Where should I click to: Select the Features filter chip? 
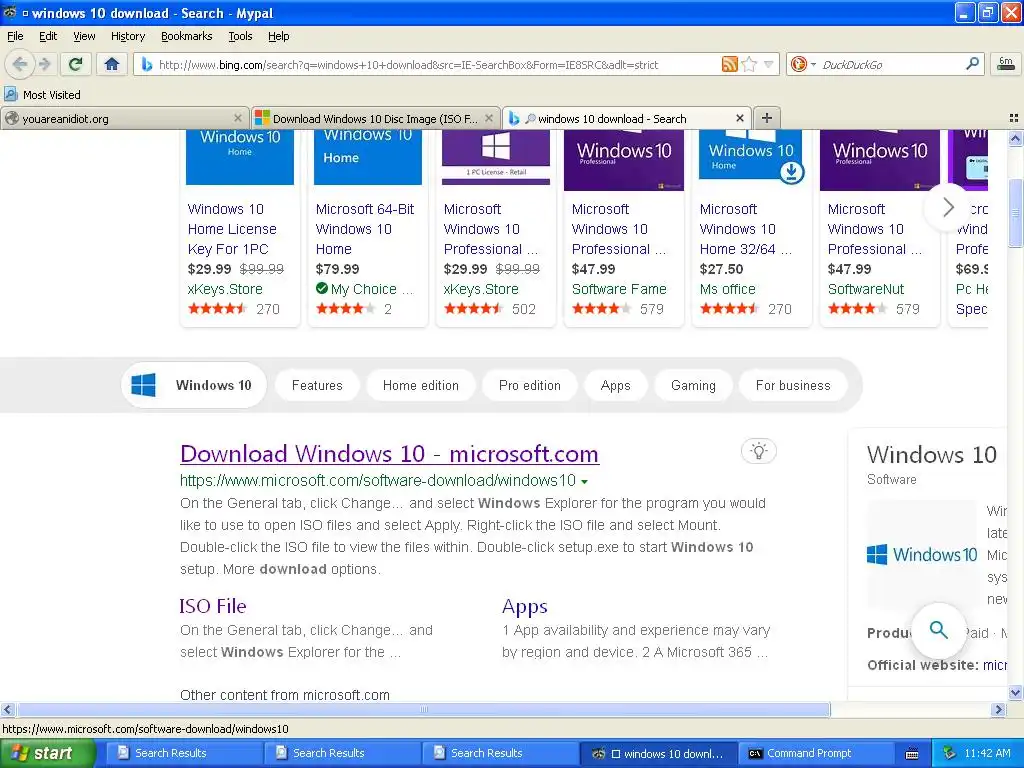pos(317,385)
